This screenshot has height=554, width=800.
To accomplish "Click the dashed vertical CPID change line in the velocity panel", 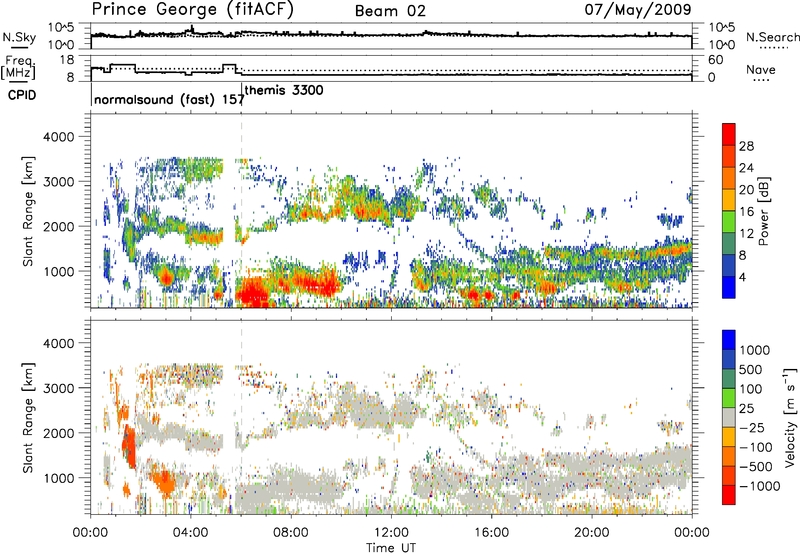I will coord(241,417).
